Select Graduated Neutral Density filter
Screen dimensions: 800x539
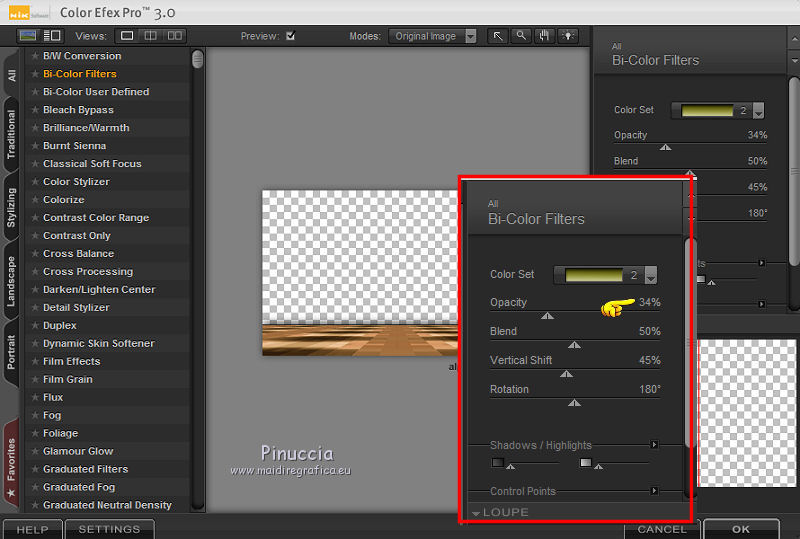point(107,505)
